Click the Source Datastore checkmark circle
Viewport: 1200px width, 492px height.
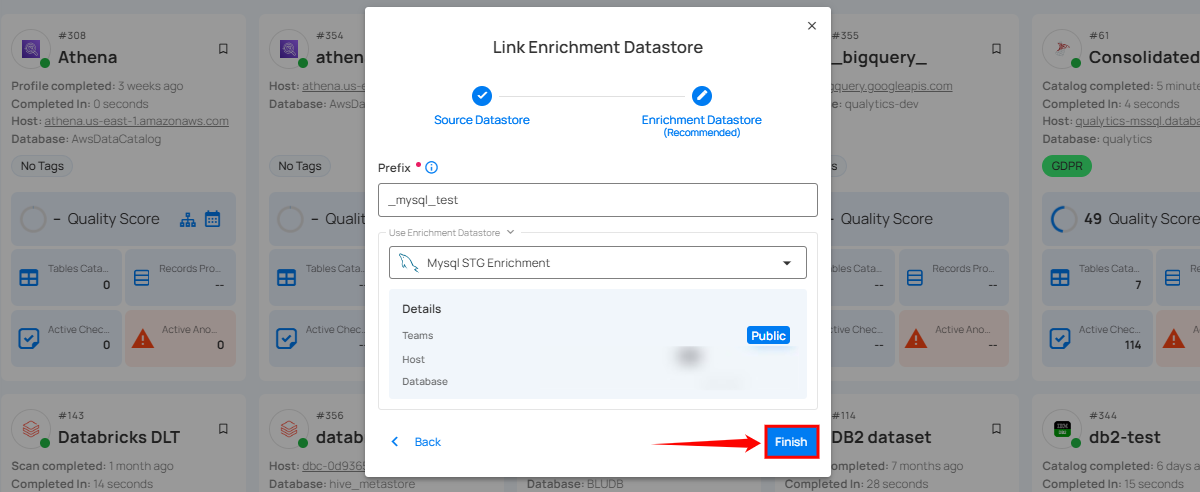[482, 96]
